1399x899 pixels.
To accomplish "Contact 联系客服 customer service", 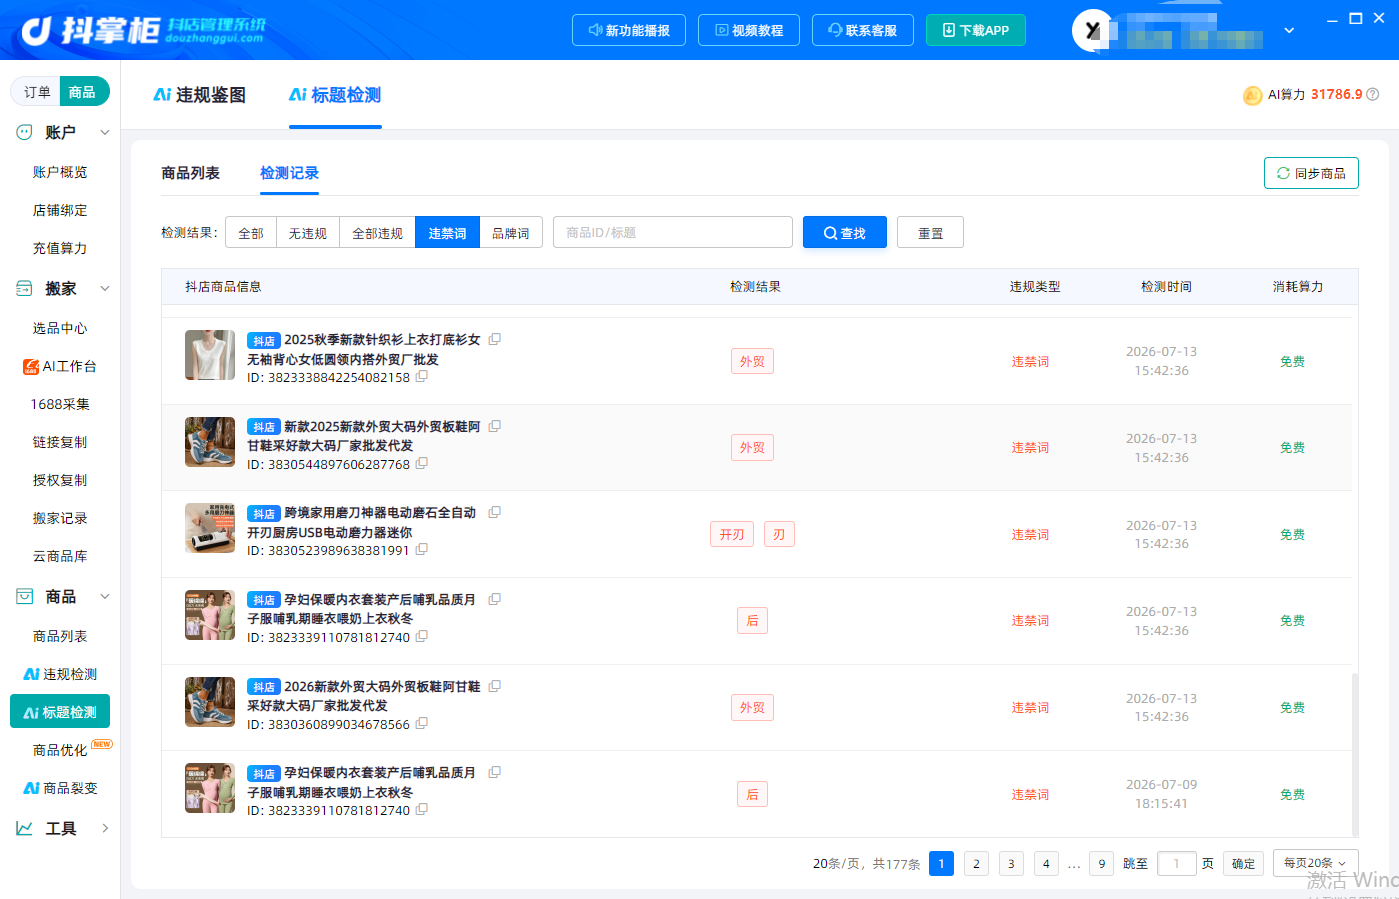I will pos(863,30).
